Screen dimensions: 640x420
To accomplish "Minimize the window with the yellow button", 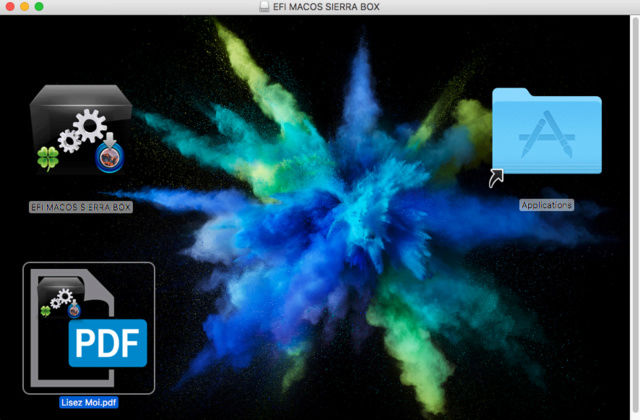I will pyautogui.click(x=24, y=7).
